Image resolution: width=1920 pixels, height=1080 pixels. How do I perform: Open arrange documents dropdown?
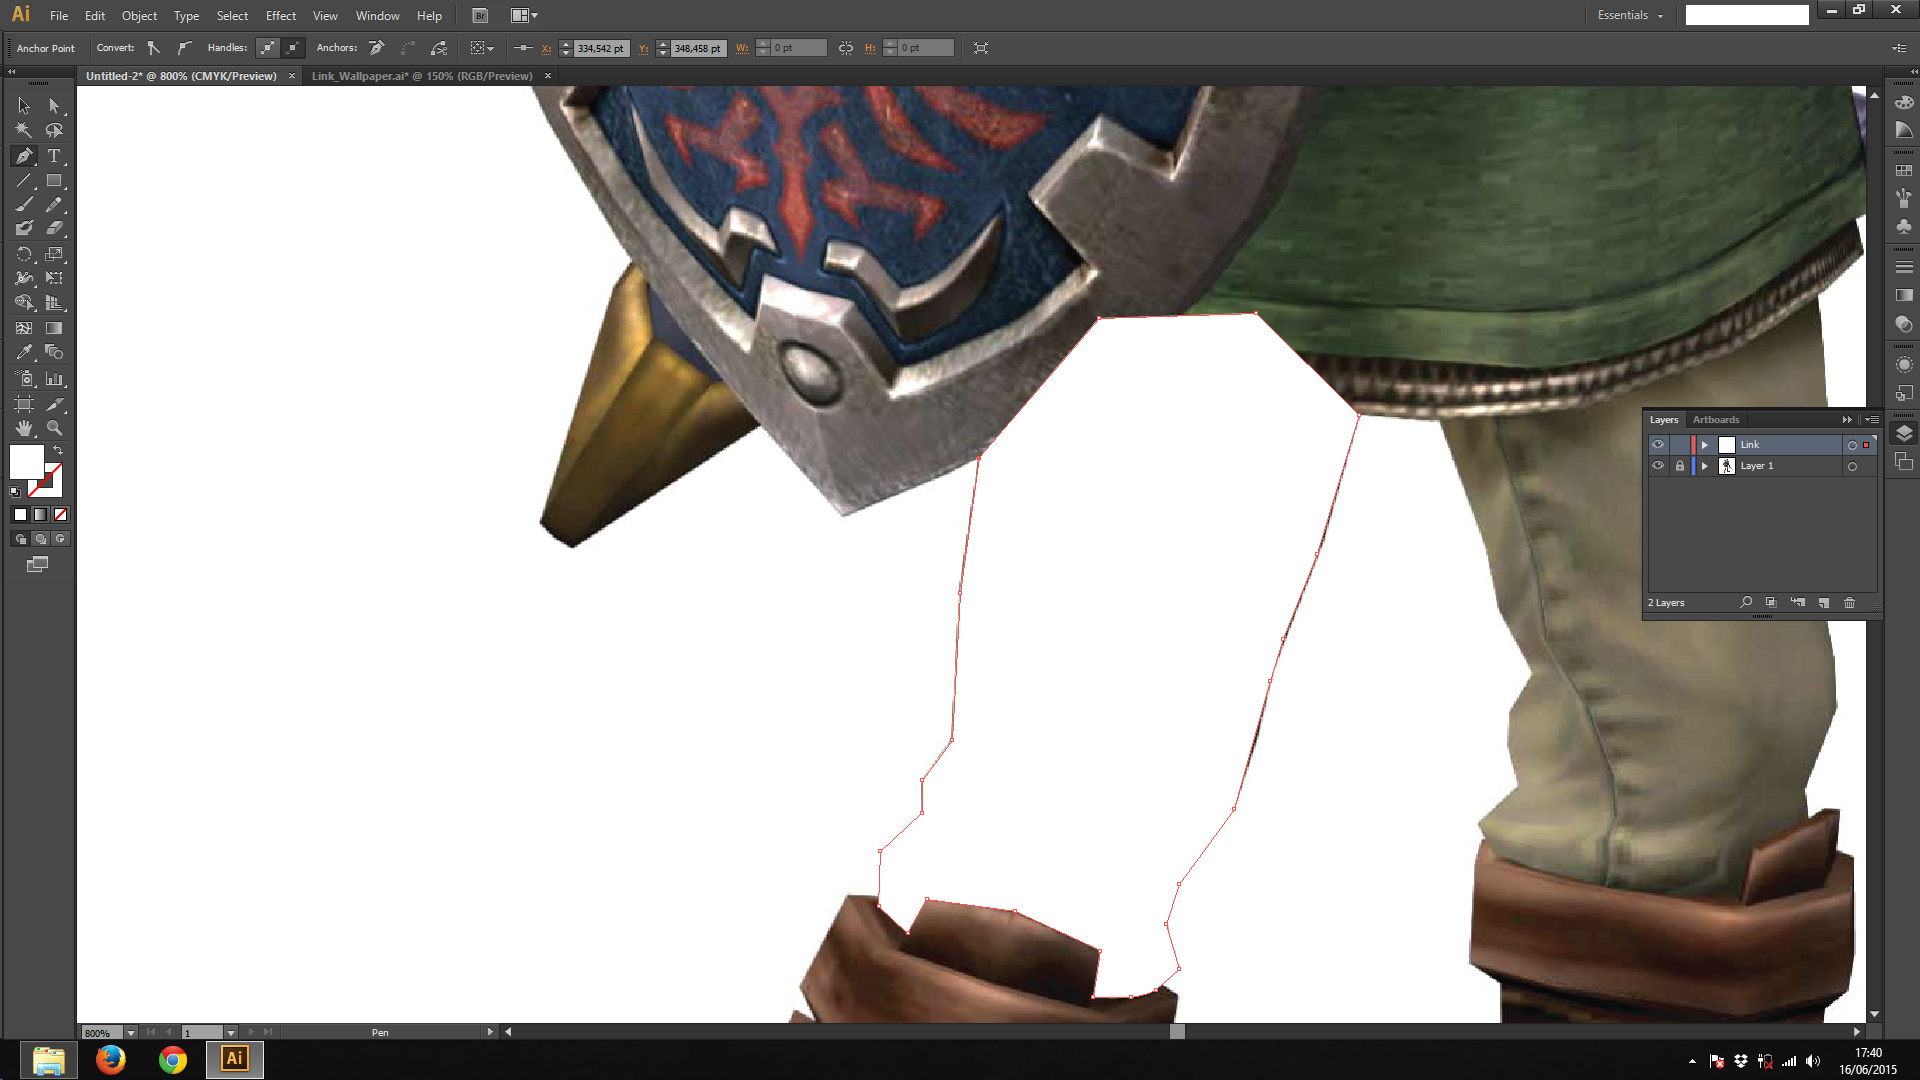tap(525, 16)
